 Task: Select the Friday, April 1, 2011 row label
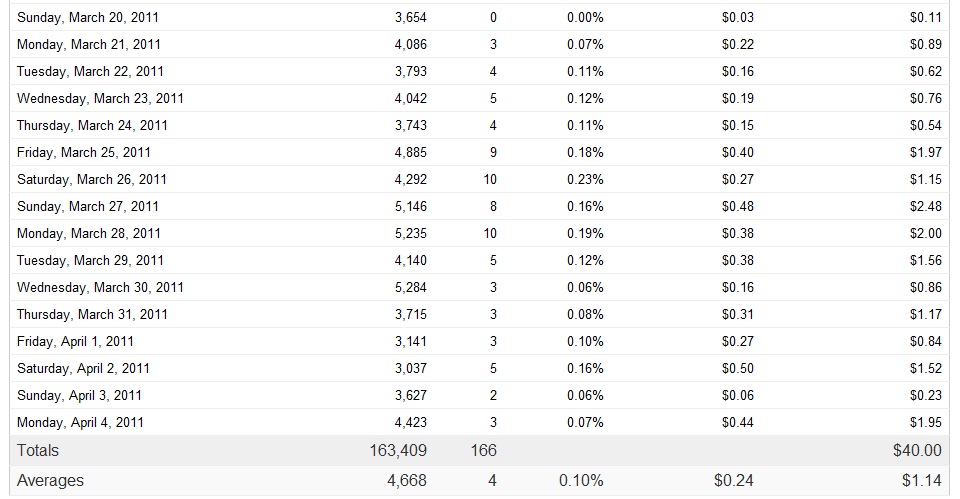(x=76, y=342)
